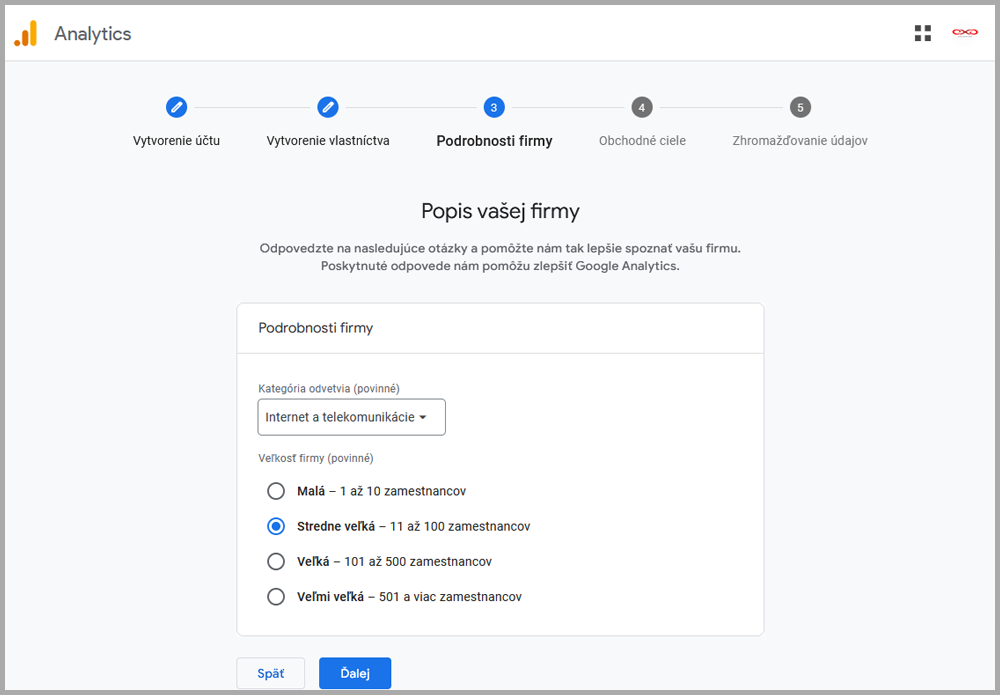Image resolution: width=1000 pixels, height=695 pixels.
Task: Click the pencil icon for Vytvorenie vlastníctva
Action: 328,107
